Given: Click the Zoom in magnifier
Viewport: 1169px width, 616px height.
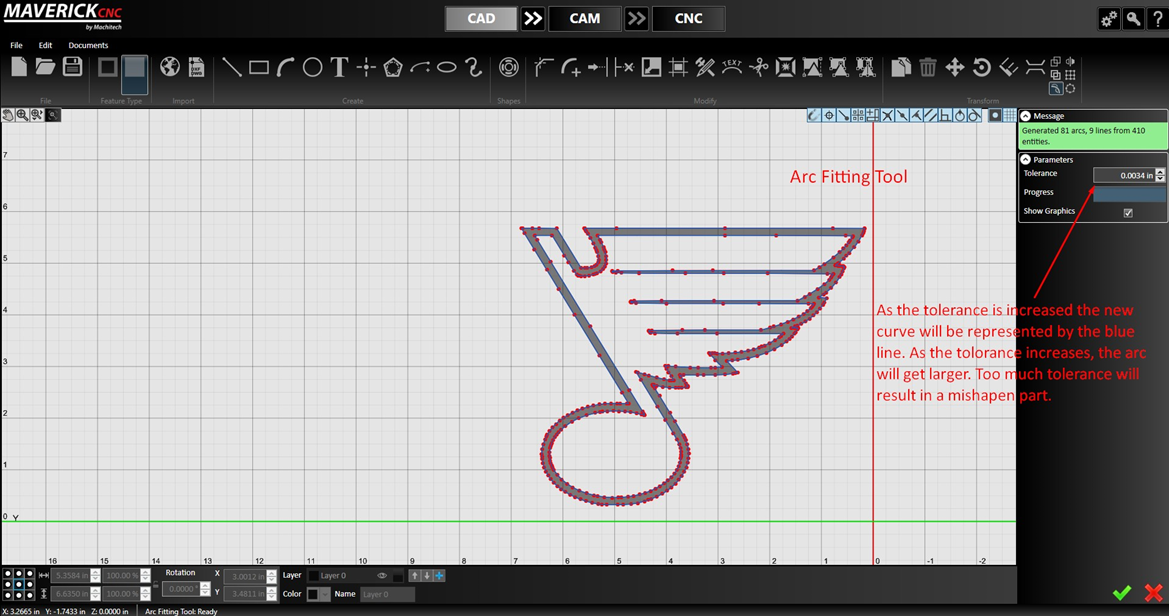Looking at the screenshot, I should pyautogui.click(x=22, y=115).
